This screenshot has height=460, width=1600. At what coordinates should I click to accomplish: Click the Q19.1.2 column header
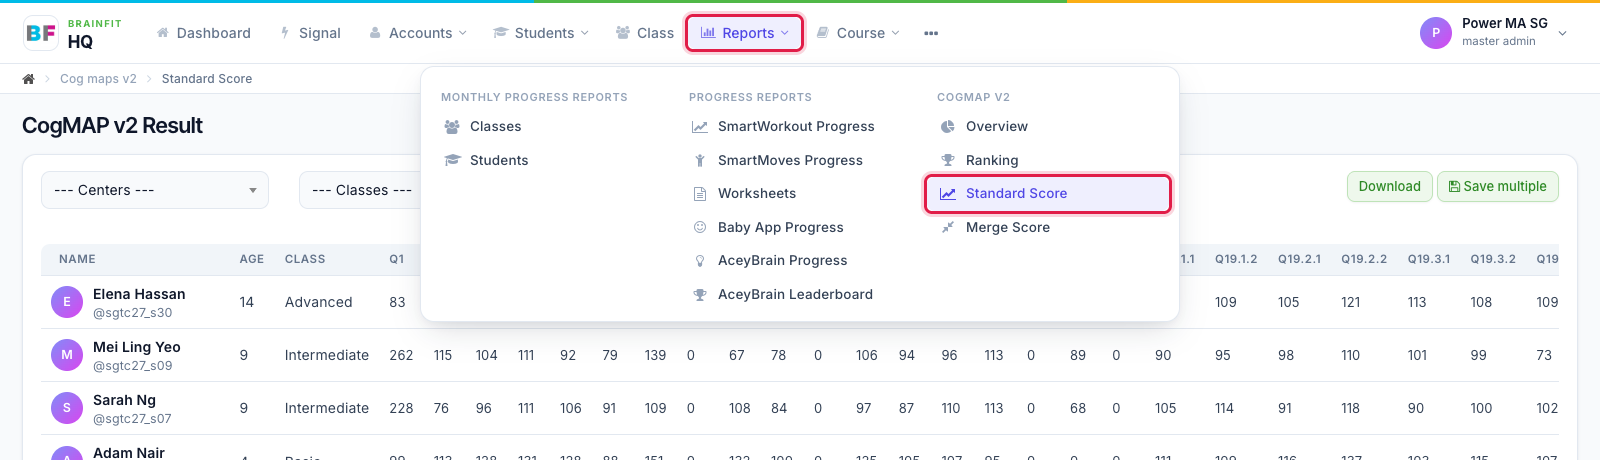(x=1236, y=259)
